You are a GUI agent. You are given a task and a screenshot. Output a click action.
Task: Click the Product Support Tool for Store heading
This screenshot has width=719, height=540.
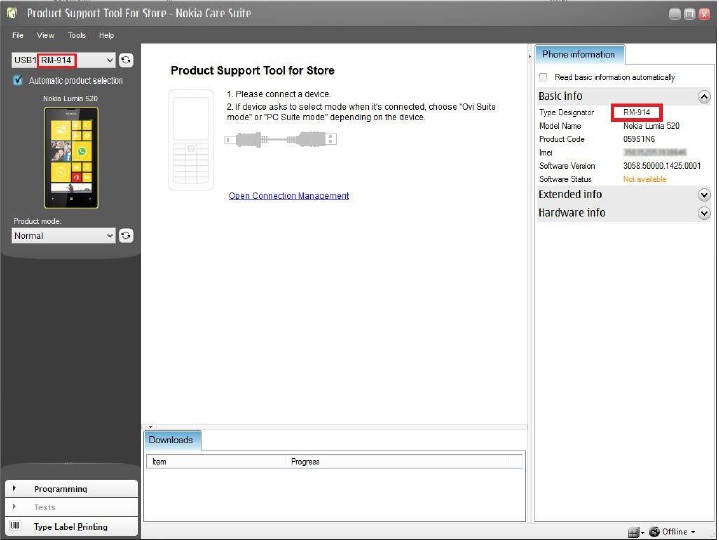coord(253,71)
